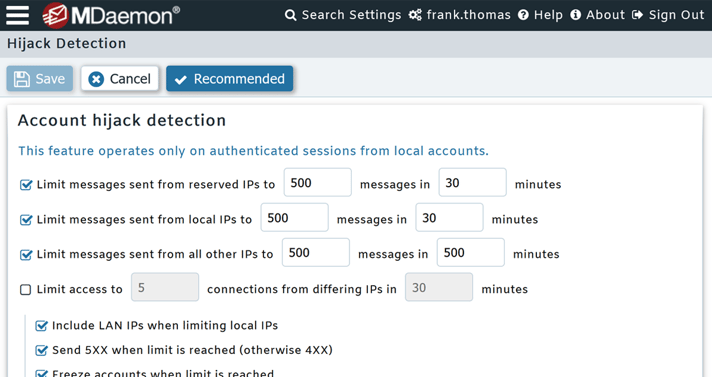Viewport: 712px width, 377px height.
Task: Edit local IPs message count field
Action: (x=294, y=217)
